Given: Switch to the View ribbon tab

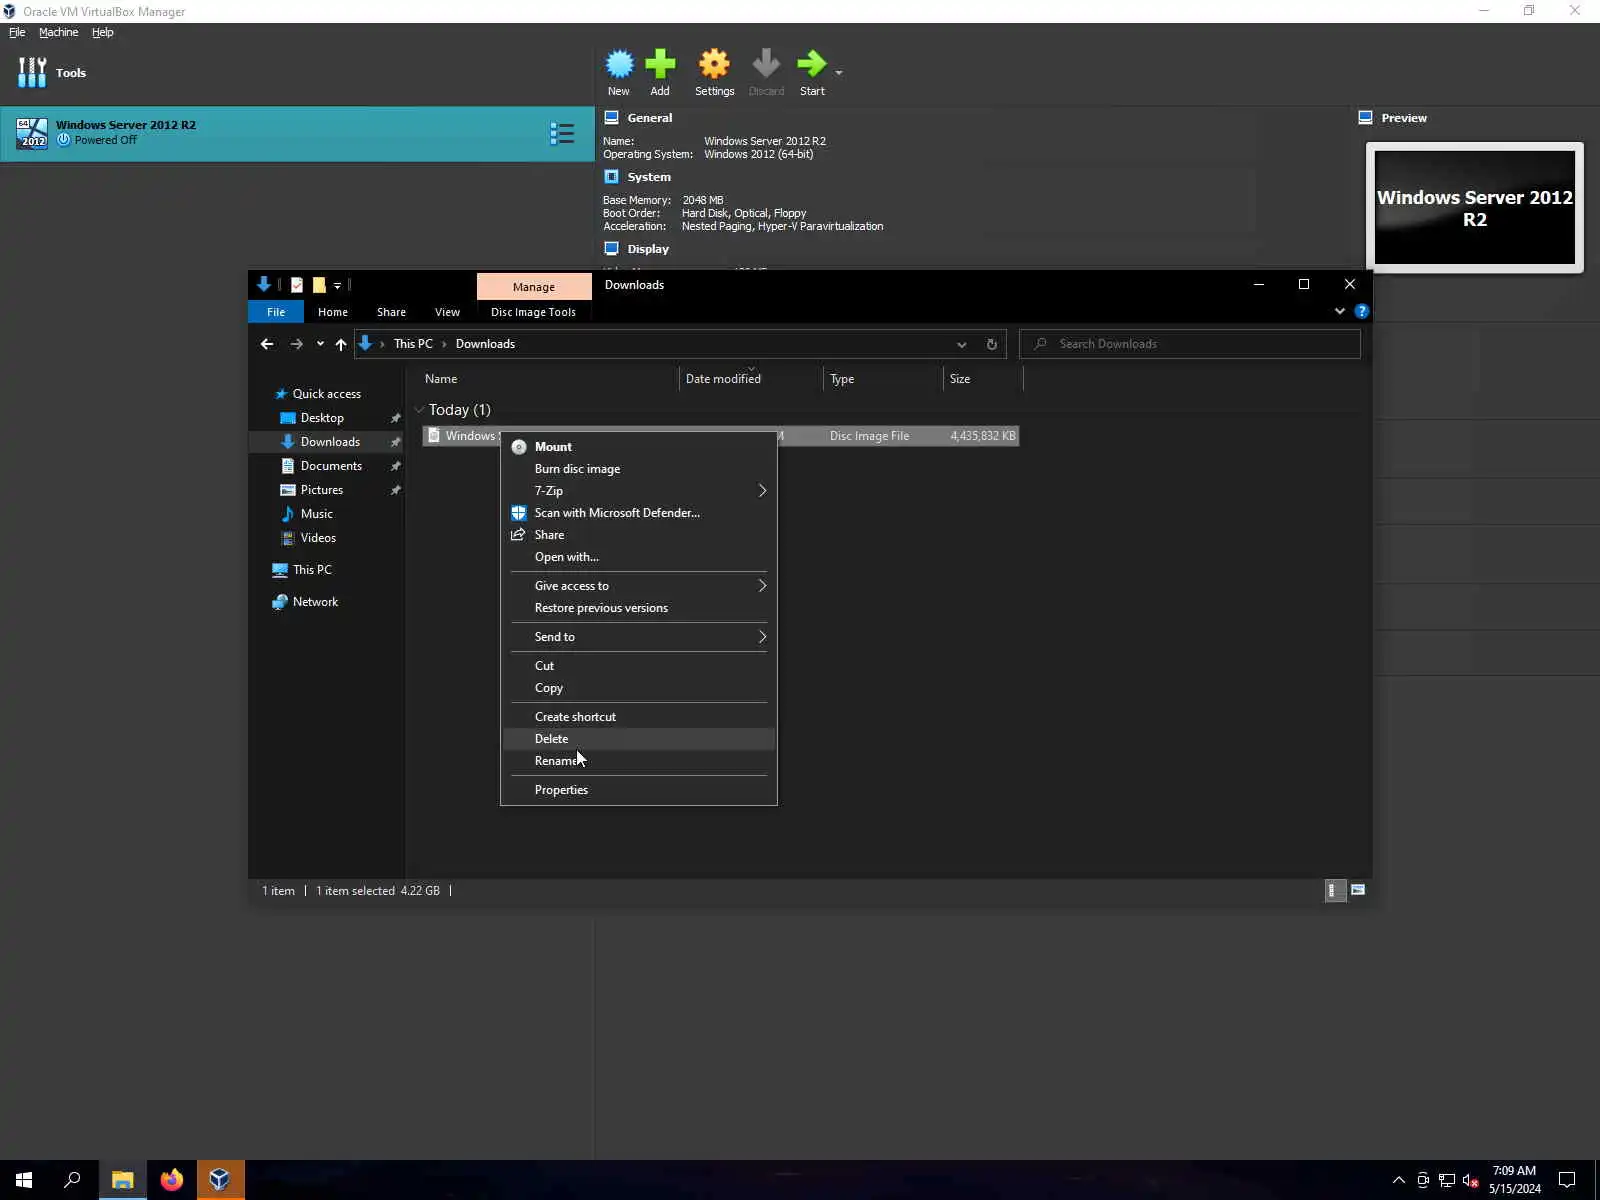Looking at the screenshot, I should pyautogui.click(x=447, y=312).
